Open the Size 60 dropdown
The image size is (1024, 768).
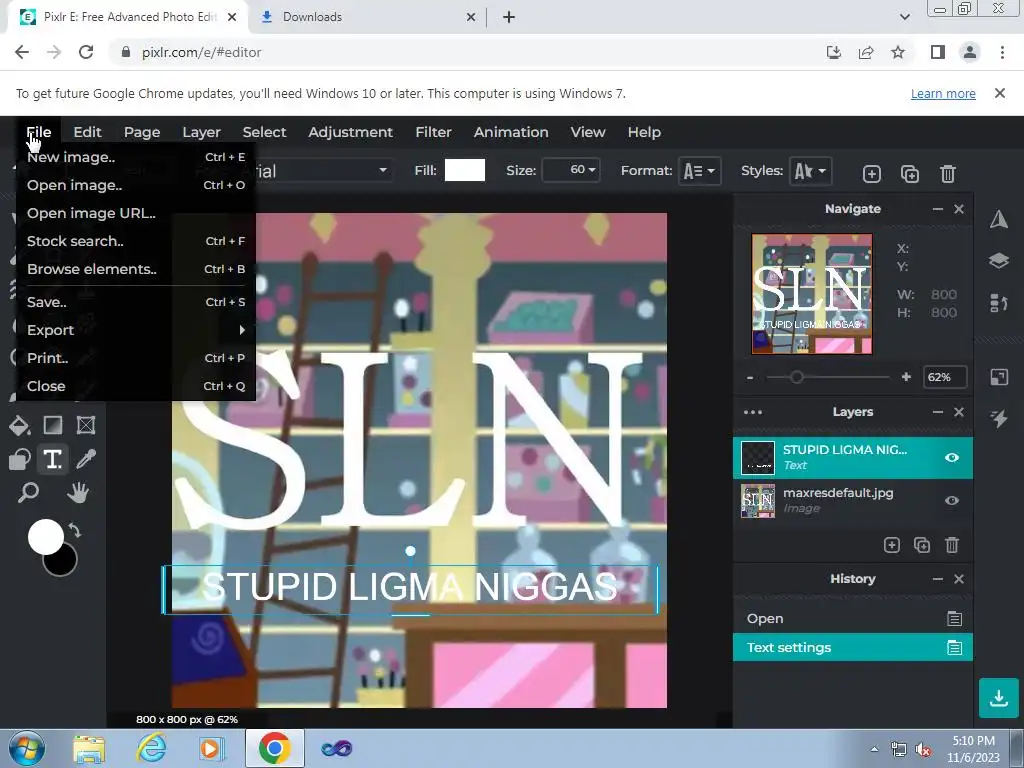[x=571, y=170]
